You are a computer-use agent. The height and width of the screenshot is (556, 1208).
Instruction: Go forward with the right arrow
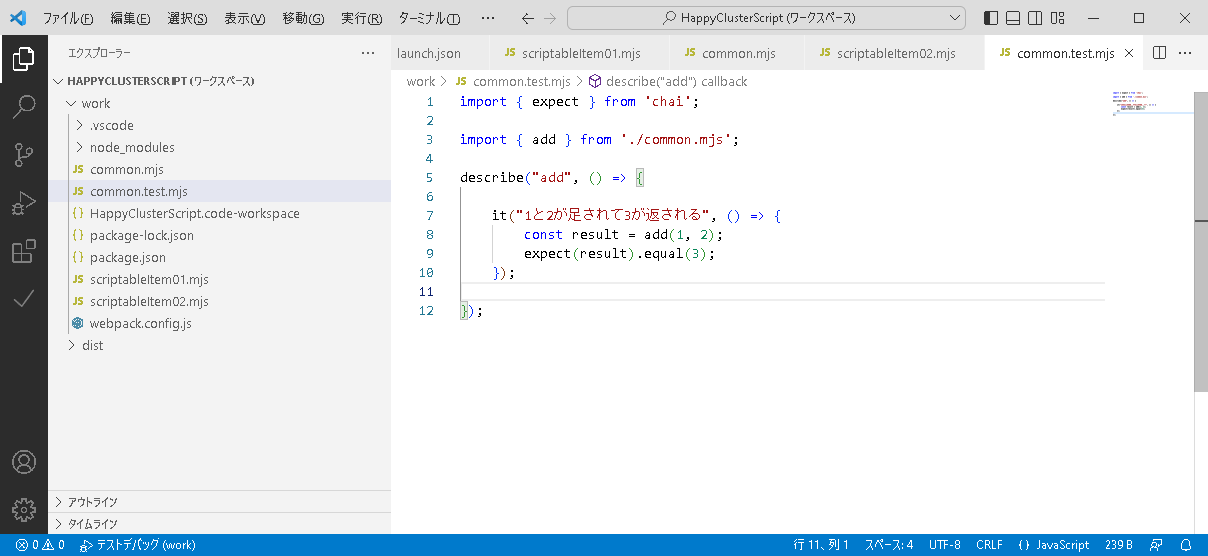550,18
